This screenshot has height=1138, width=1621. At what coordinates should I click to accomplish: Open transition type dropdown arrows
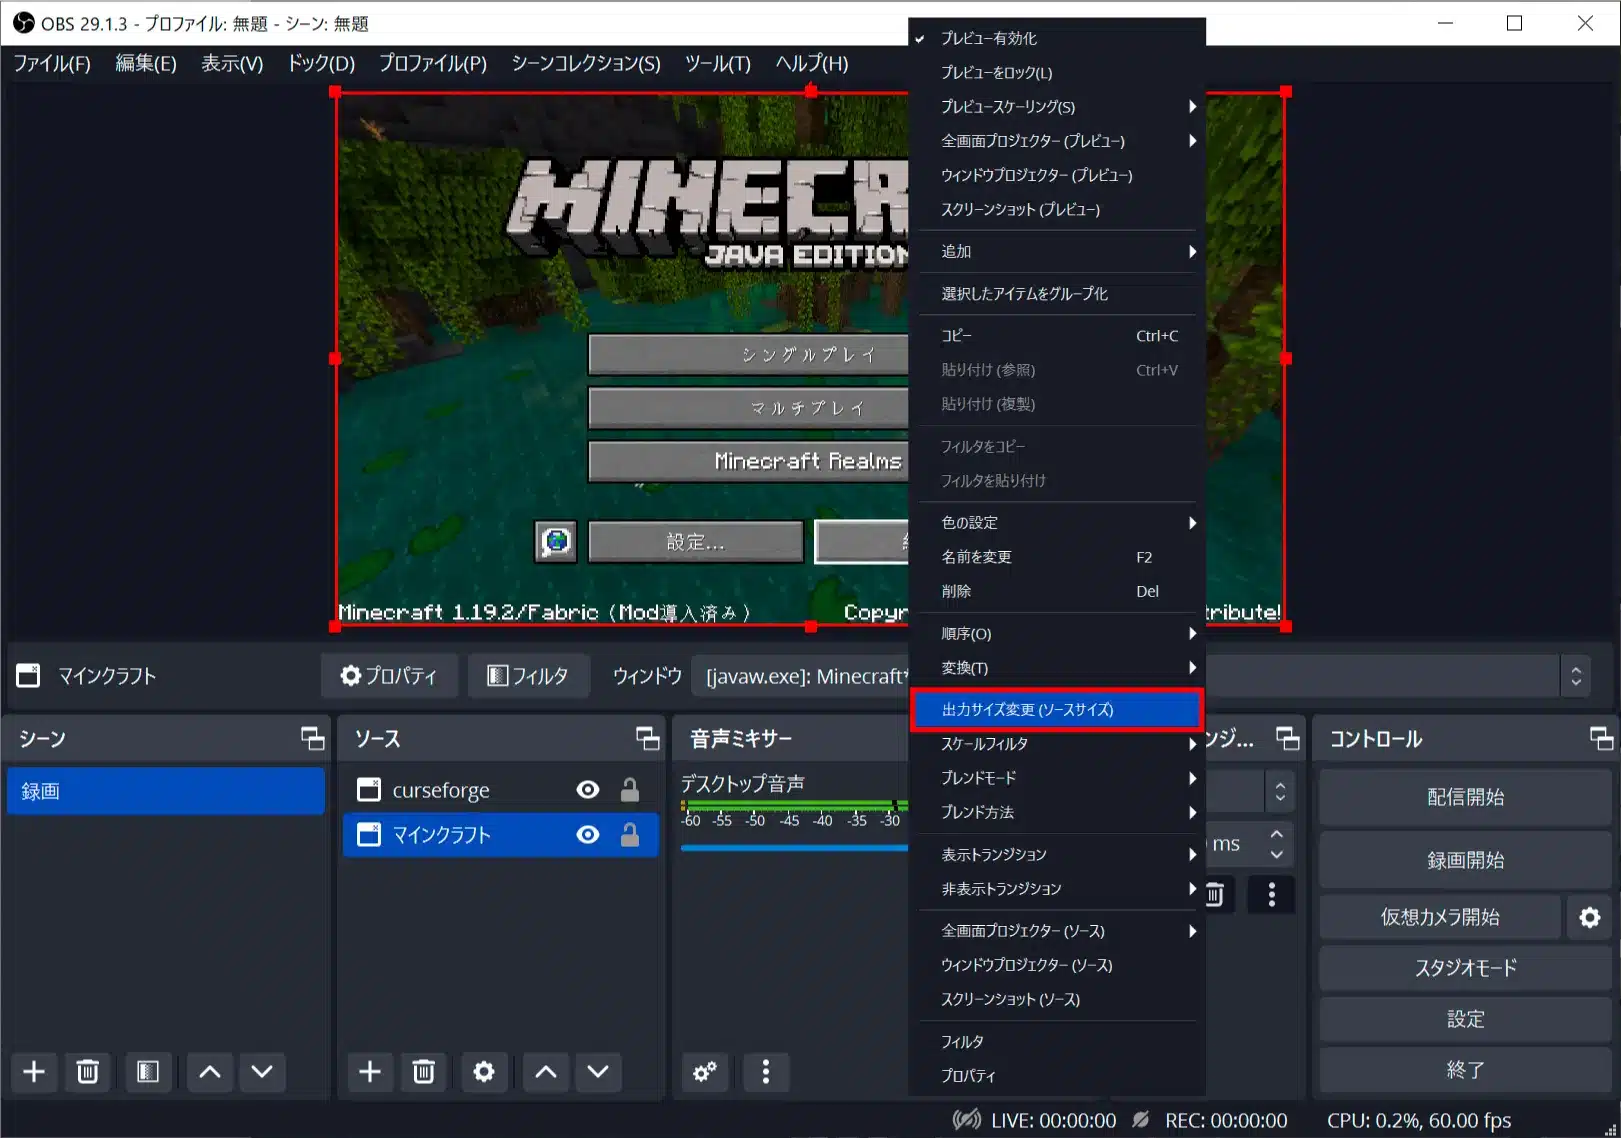coord(1280,792)
